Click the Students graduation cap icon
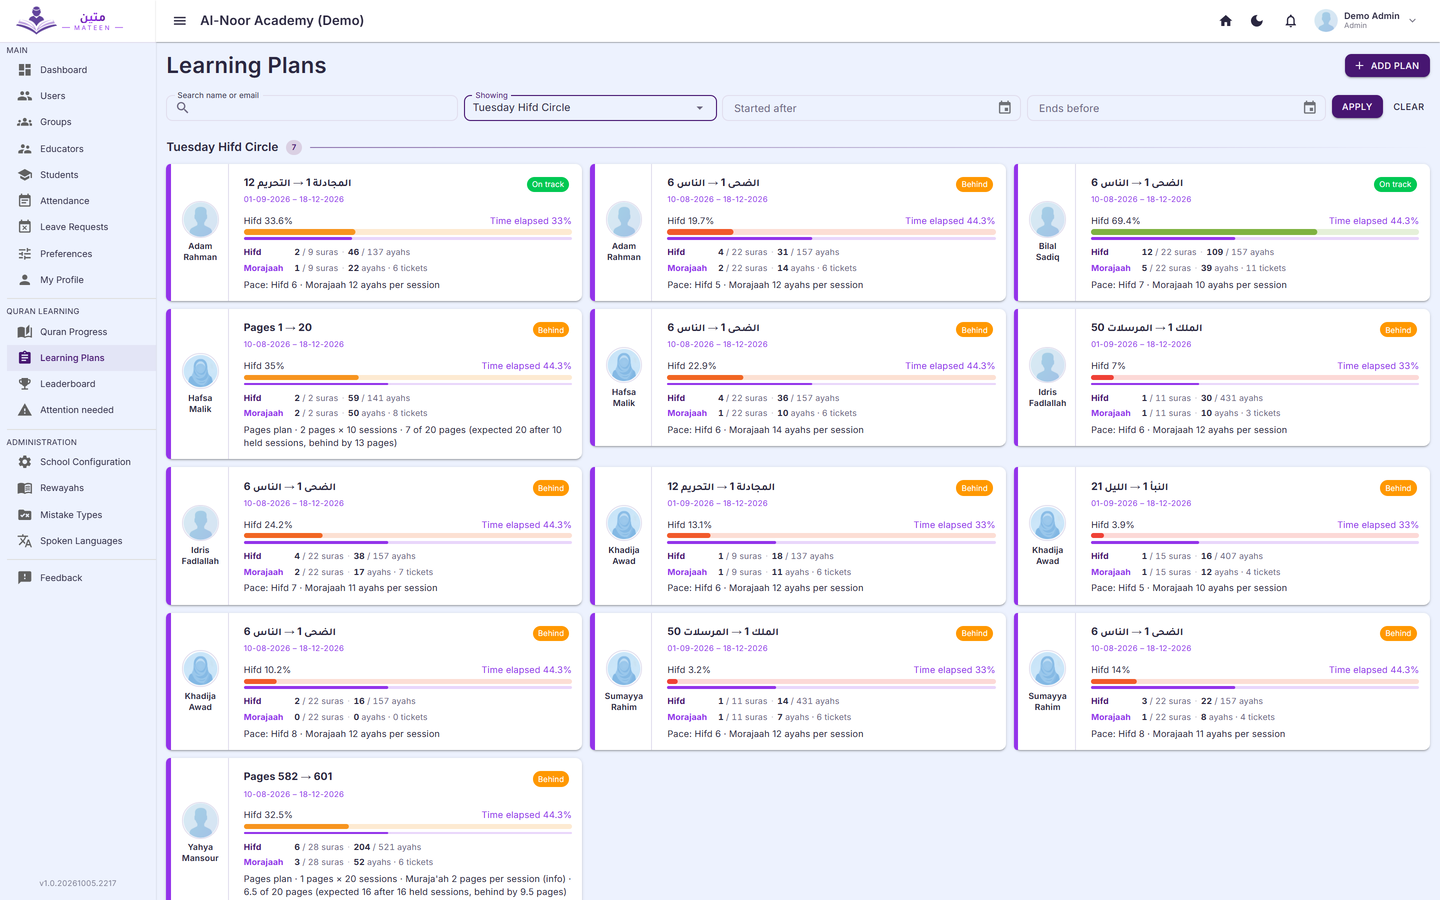This screenshot has width=1440, height=900. click(x=25, y=175)
